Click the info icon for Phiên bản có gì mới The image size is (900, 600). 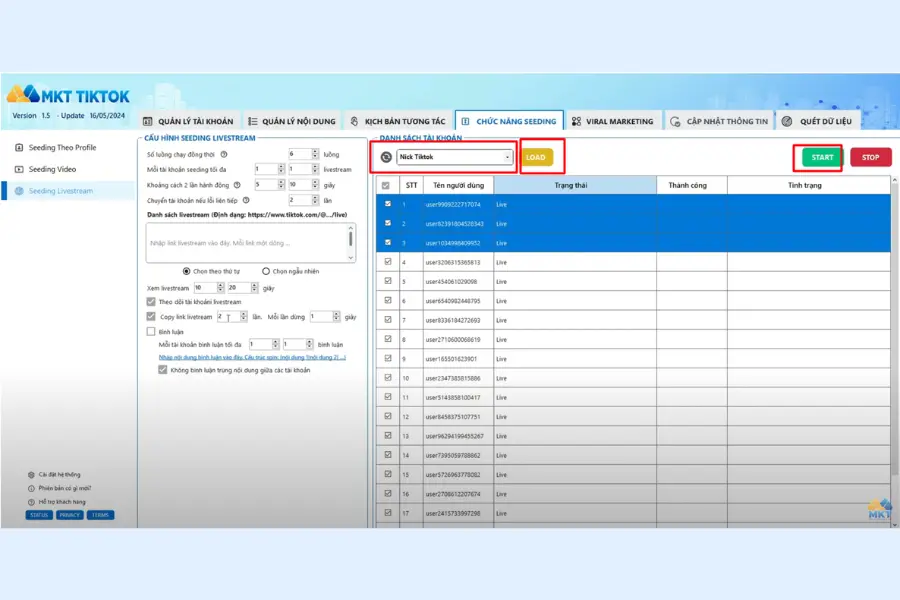tap(31, 489)
